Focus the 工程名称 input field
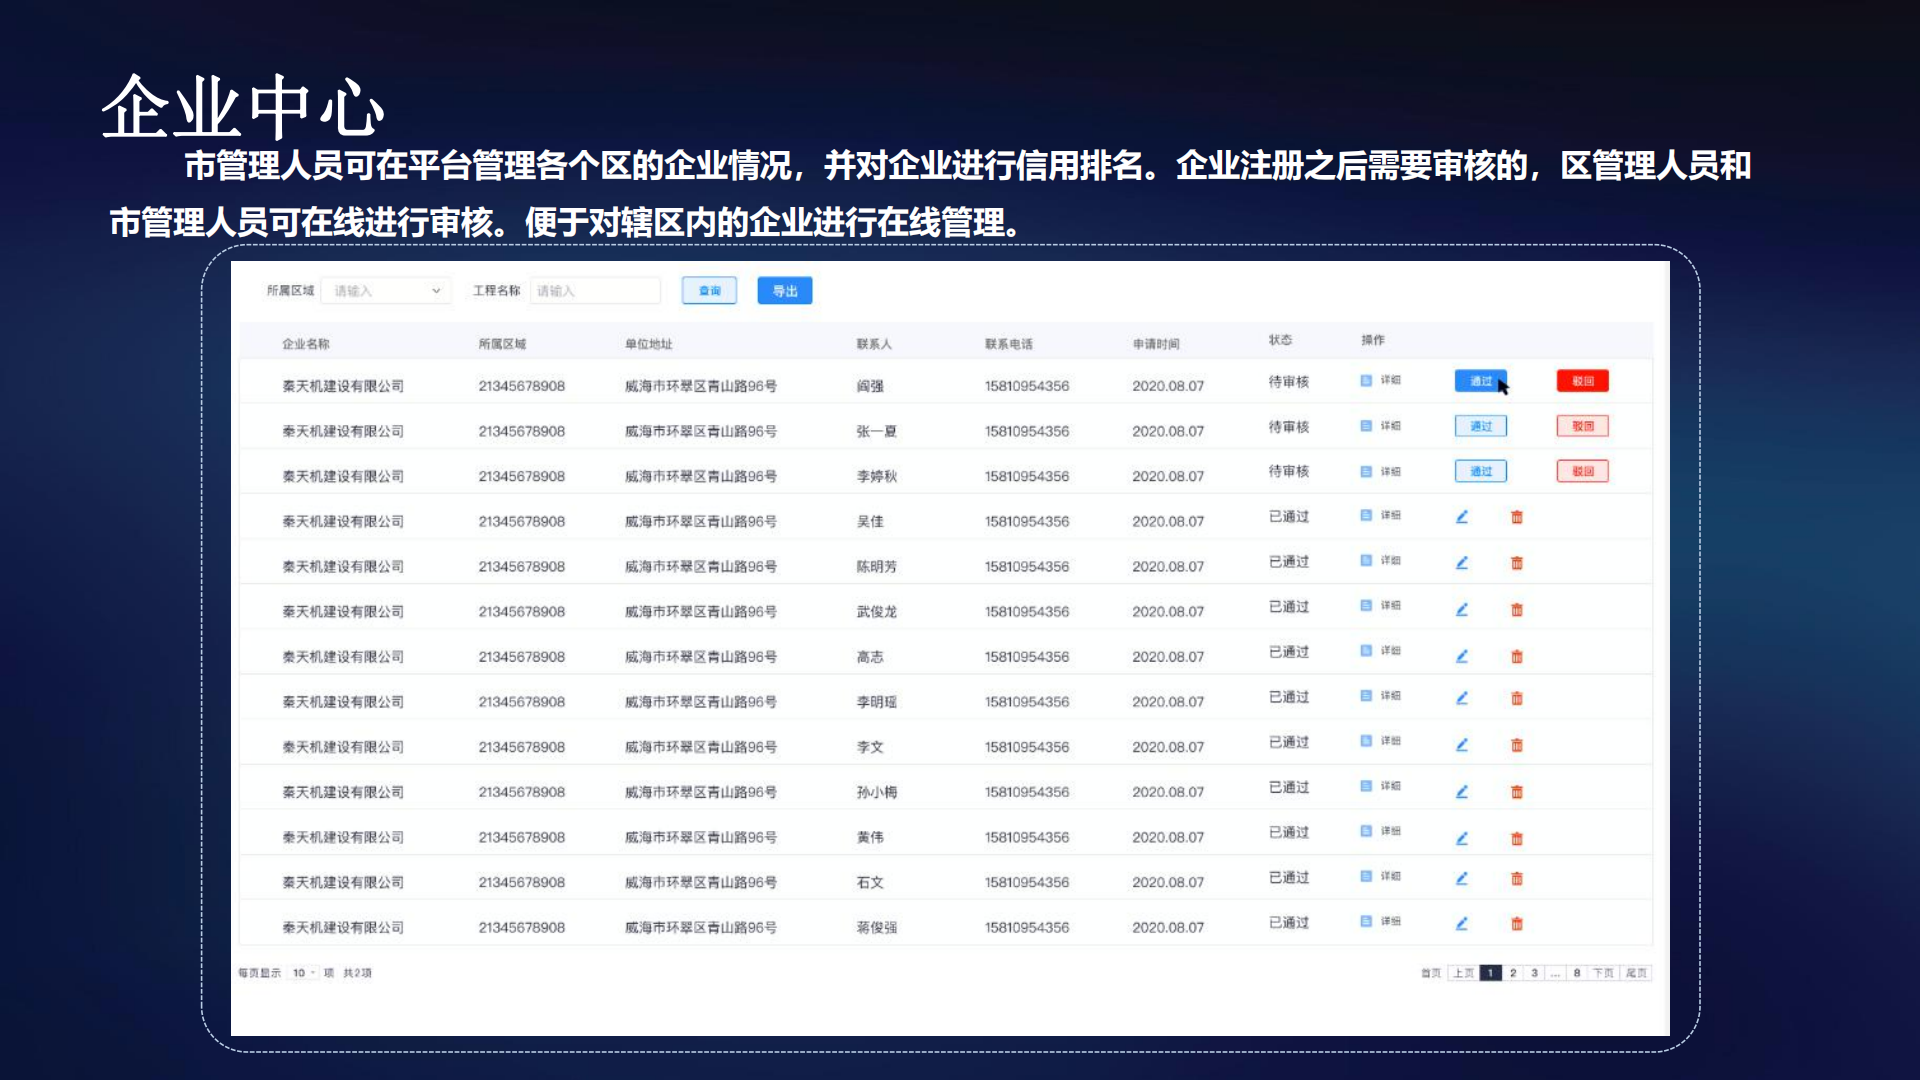Screen dimensions: 1920x1080 point(595,290)
